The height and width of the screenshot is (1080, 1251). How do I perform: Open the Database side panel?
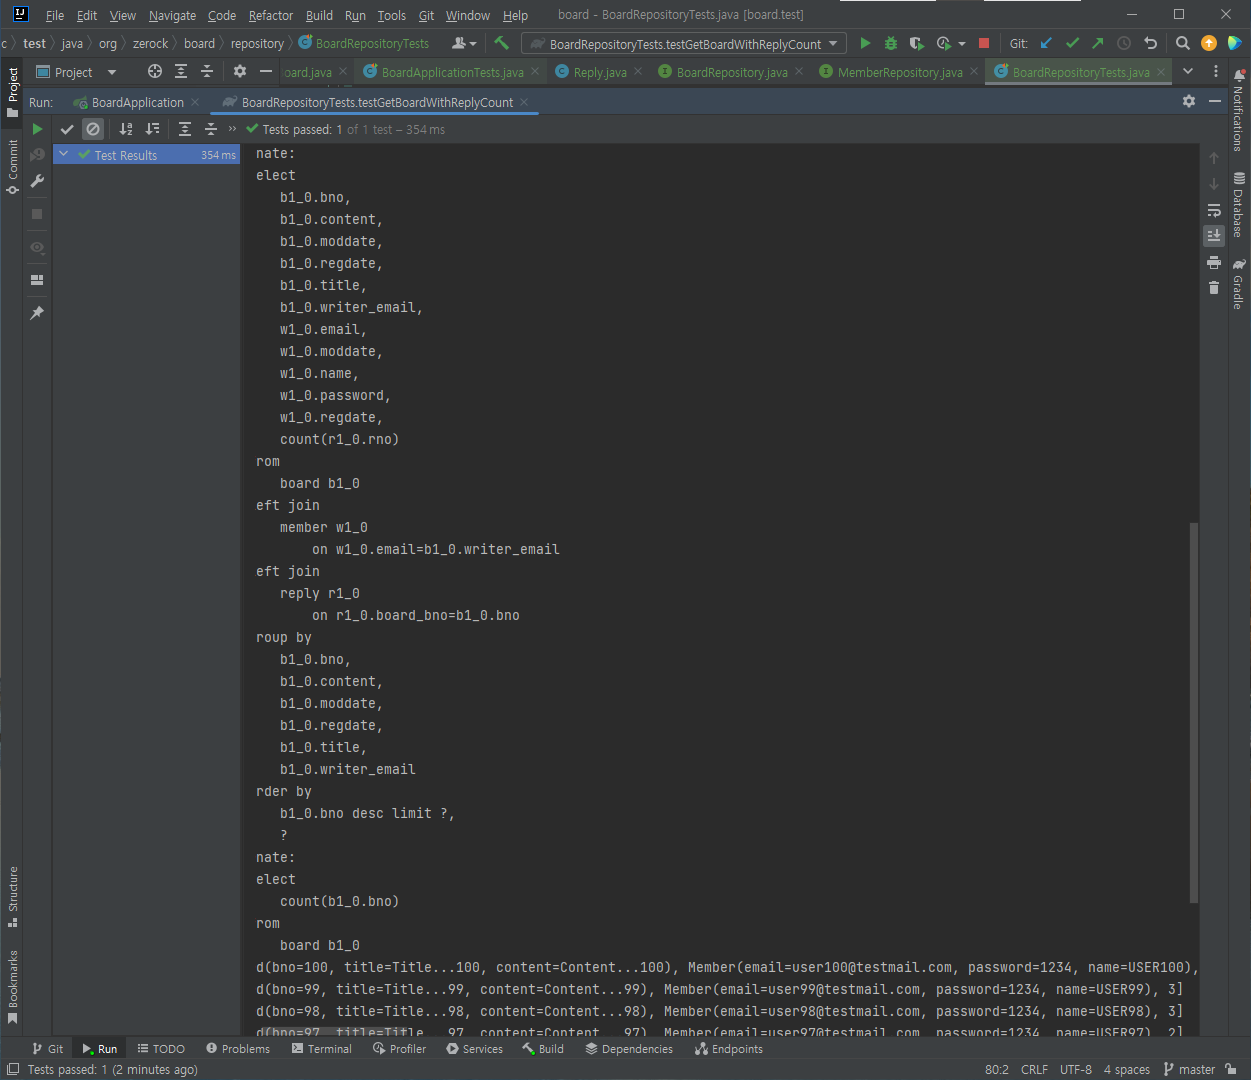(1239, 205)
